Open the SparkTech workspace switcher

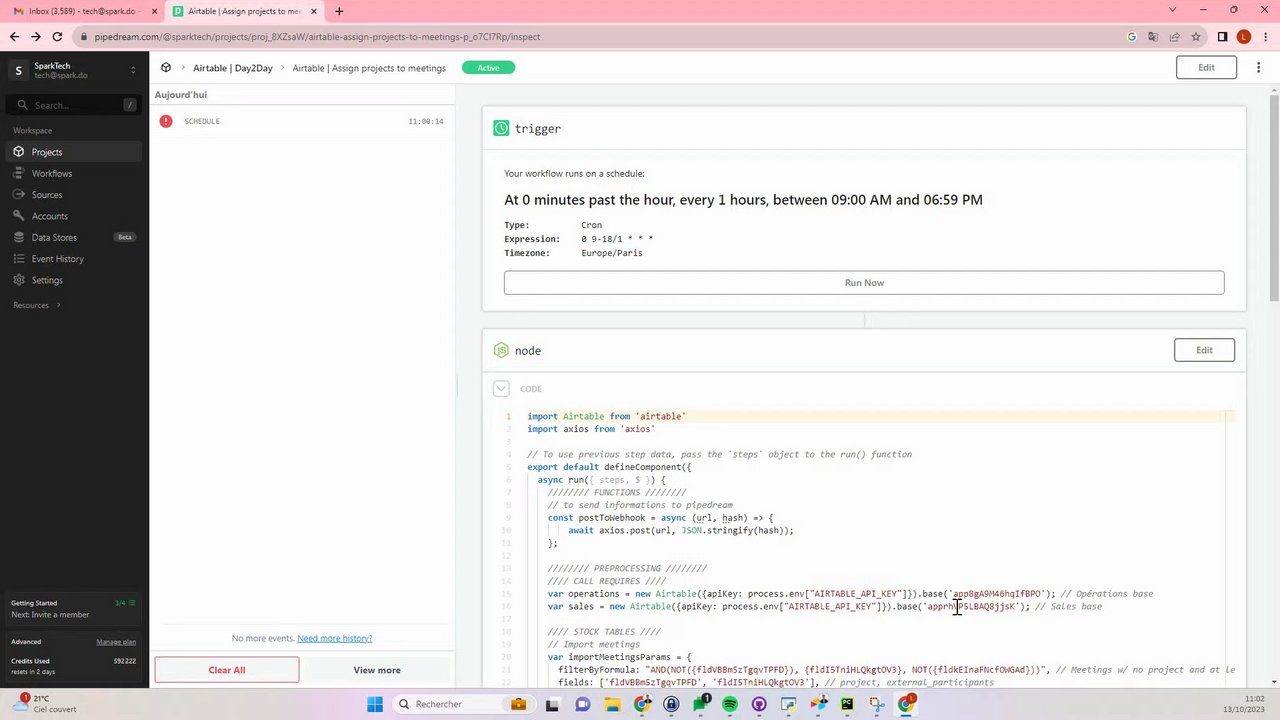[x=74, y=70]
